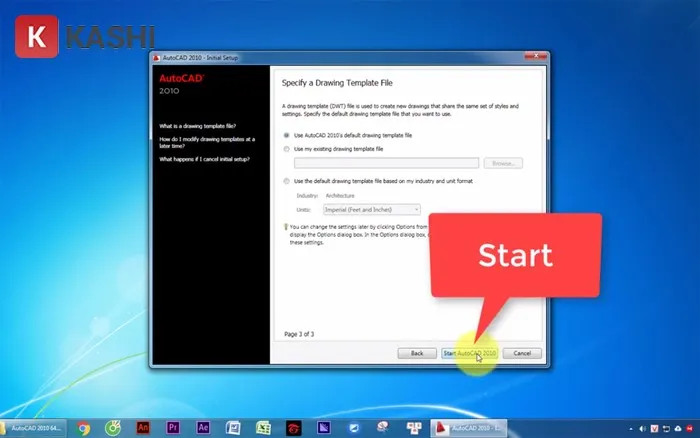Click Start AutoCAD 2010 button

(x=469, y=353)
